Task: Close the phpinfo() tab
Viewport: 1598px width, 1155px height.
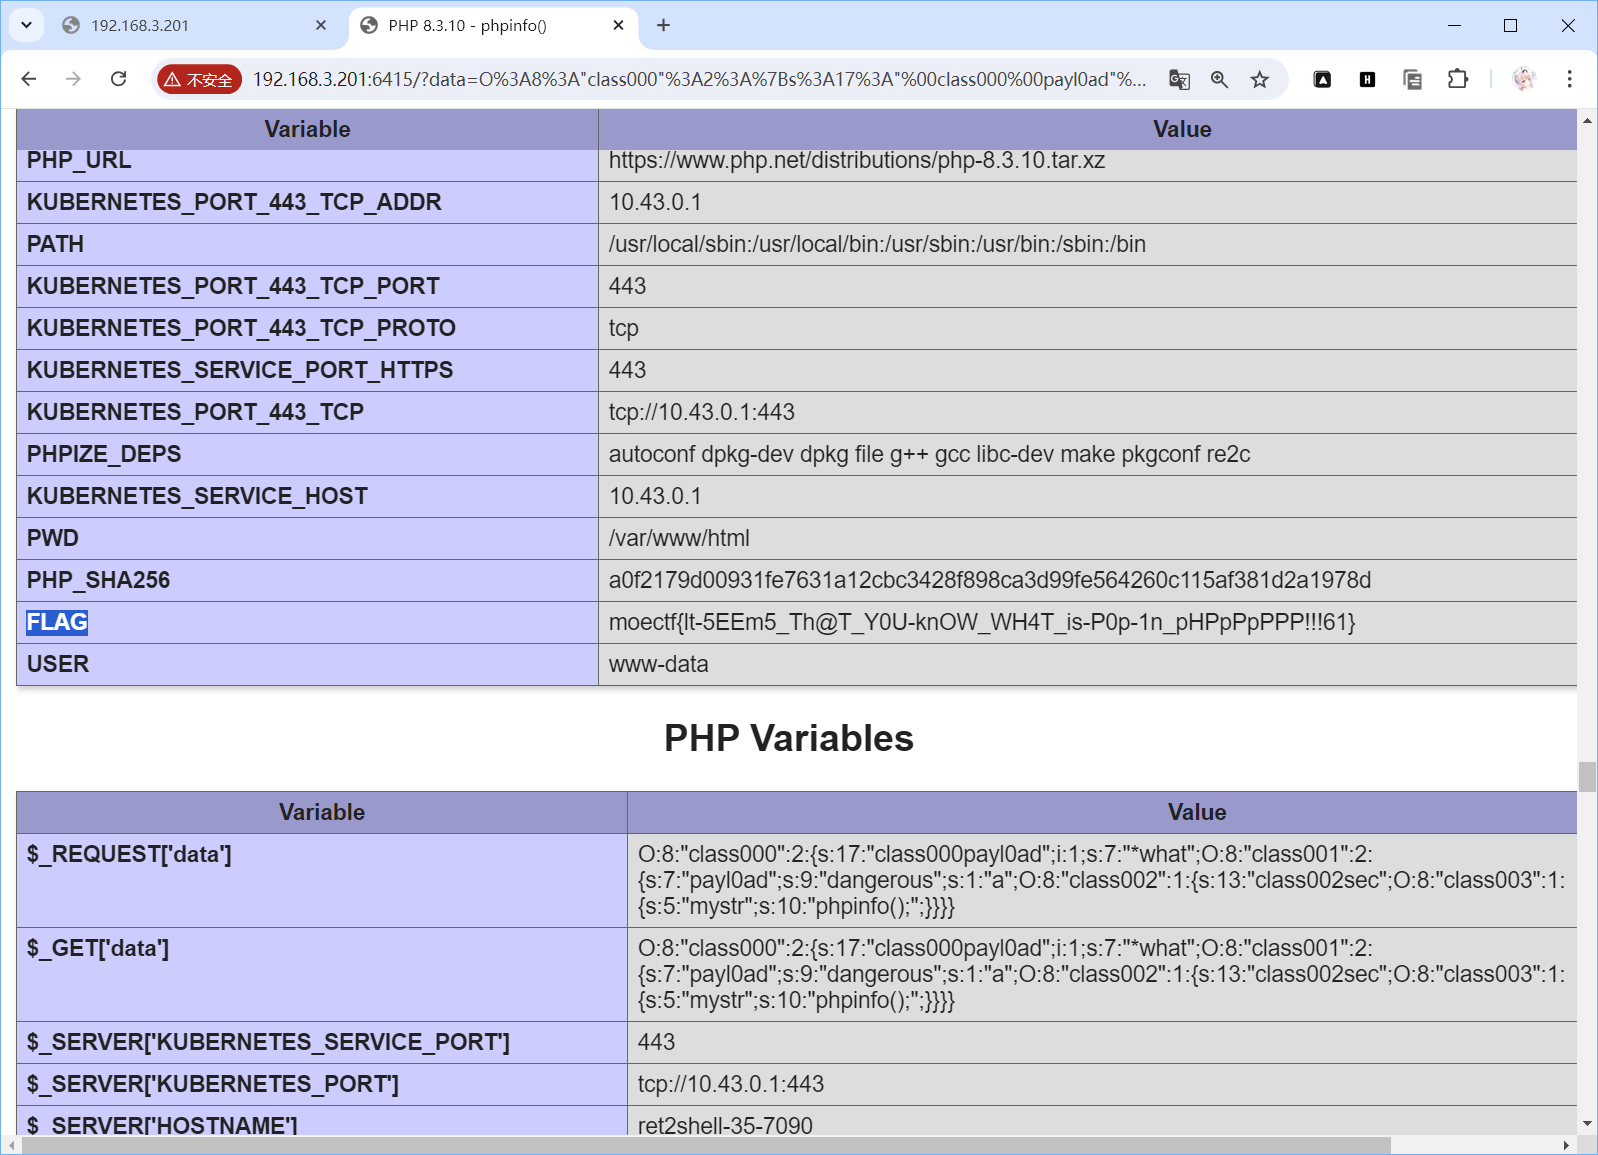Action: pyautogui.click(x=618, y=25)
